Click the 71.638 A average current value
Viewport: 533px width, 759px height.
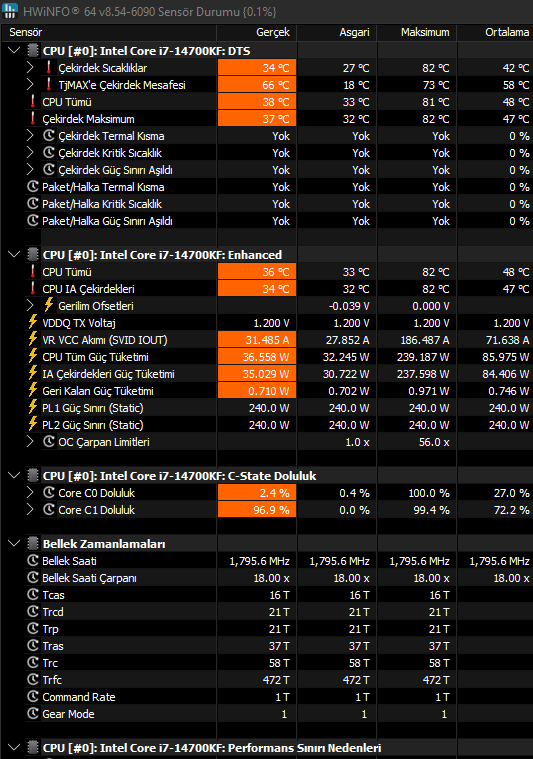tap(507, 340)
